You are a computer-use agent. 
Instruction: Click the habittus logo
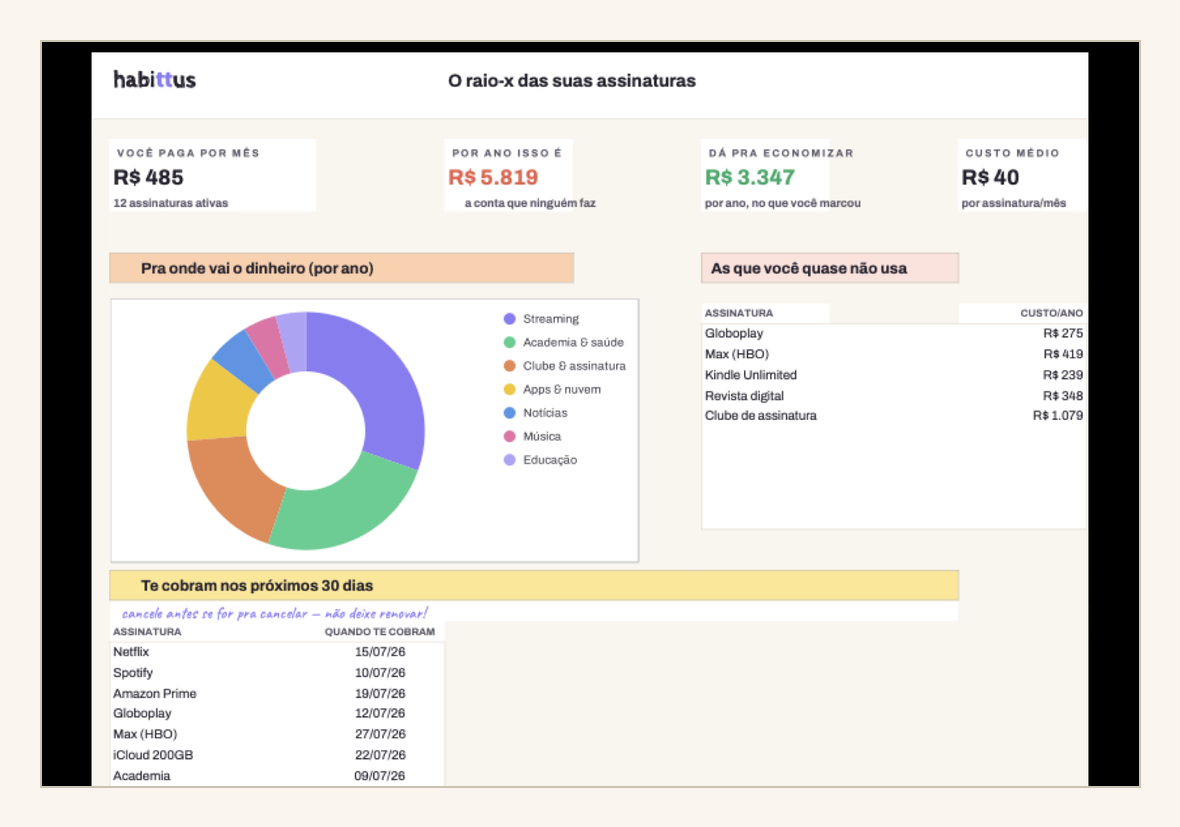point(154,80)
